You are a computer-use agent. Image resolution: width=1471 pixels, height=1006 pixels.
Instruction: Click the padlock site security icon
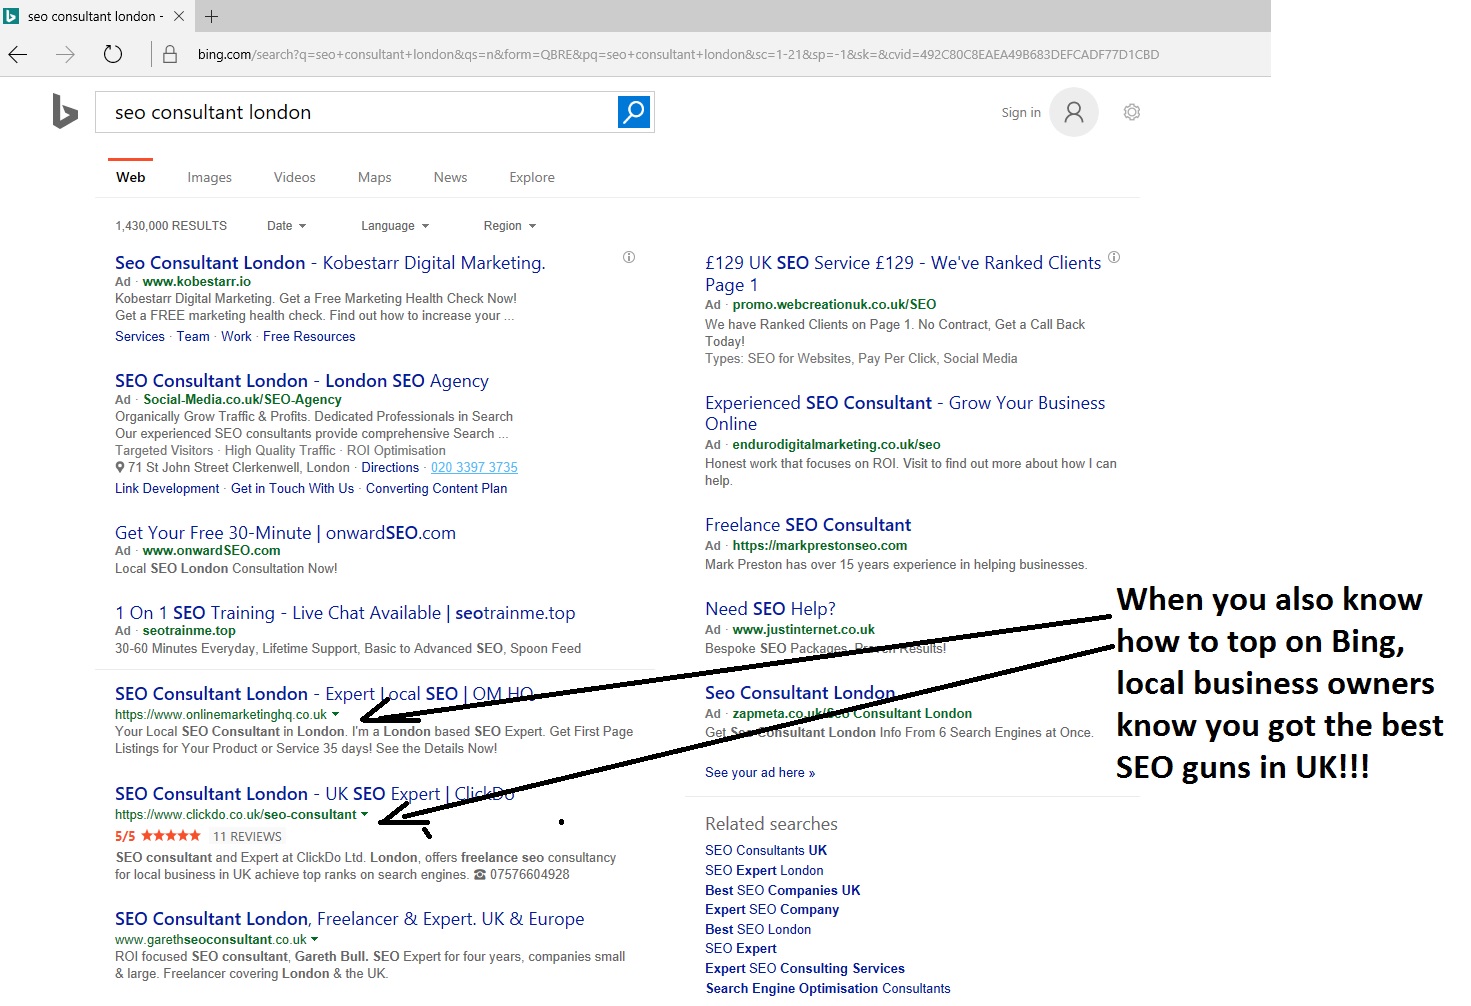(x=170, y=54)
